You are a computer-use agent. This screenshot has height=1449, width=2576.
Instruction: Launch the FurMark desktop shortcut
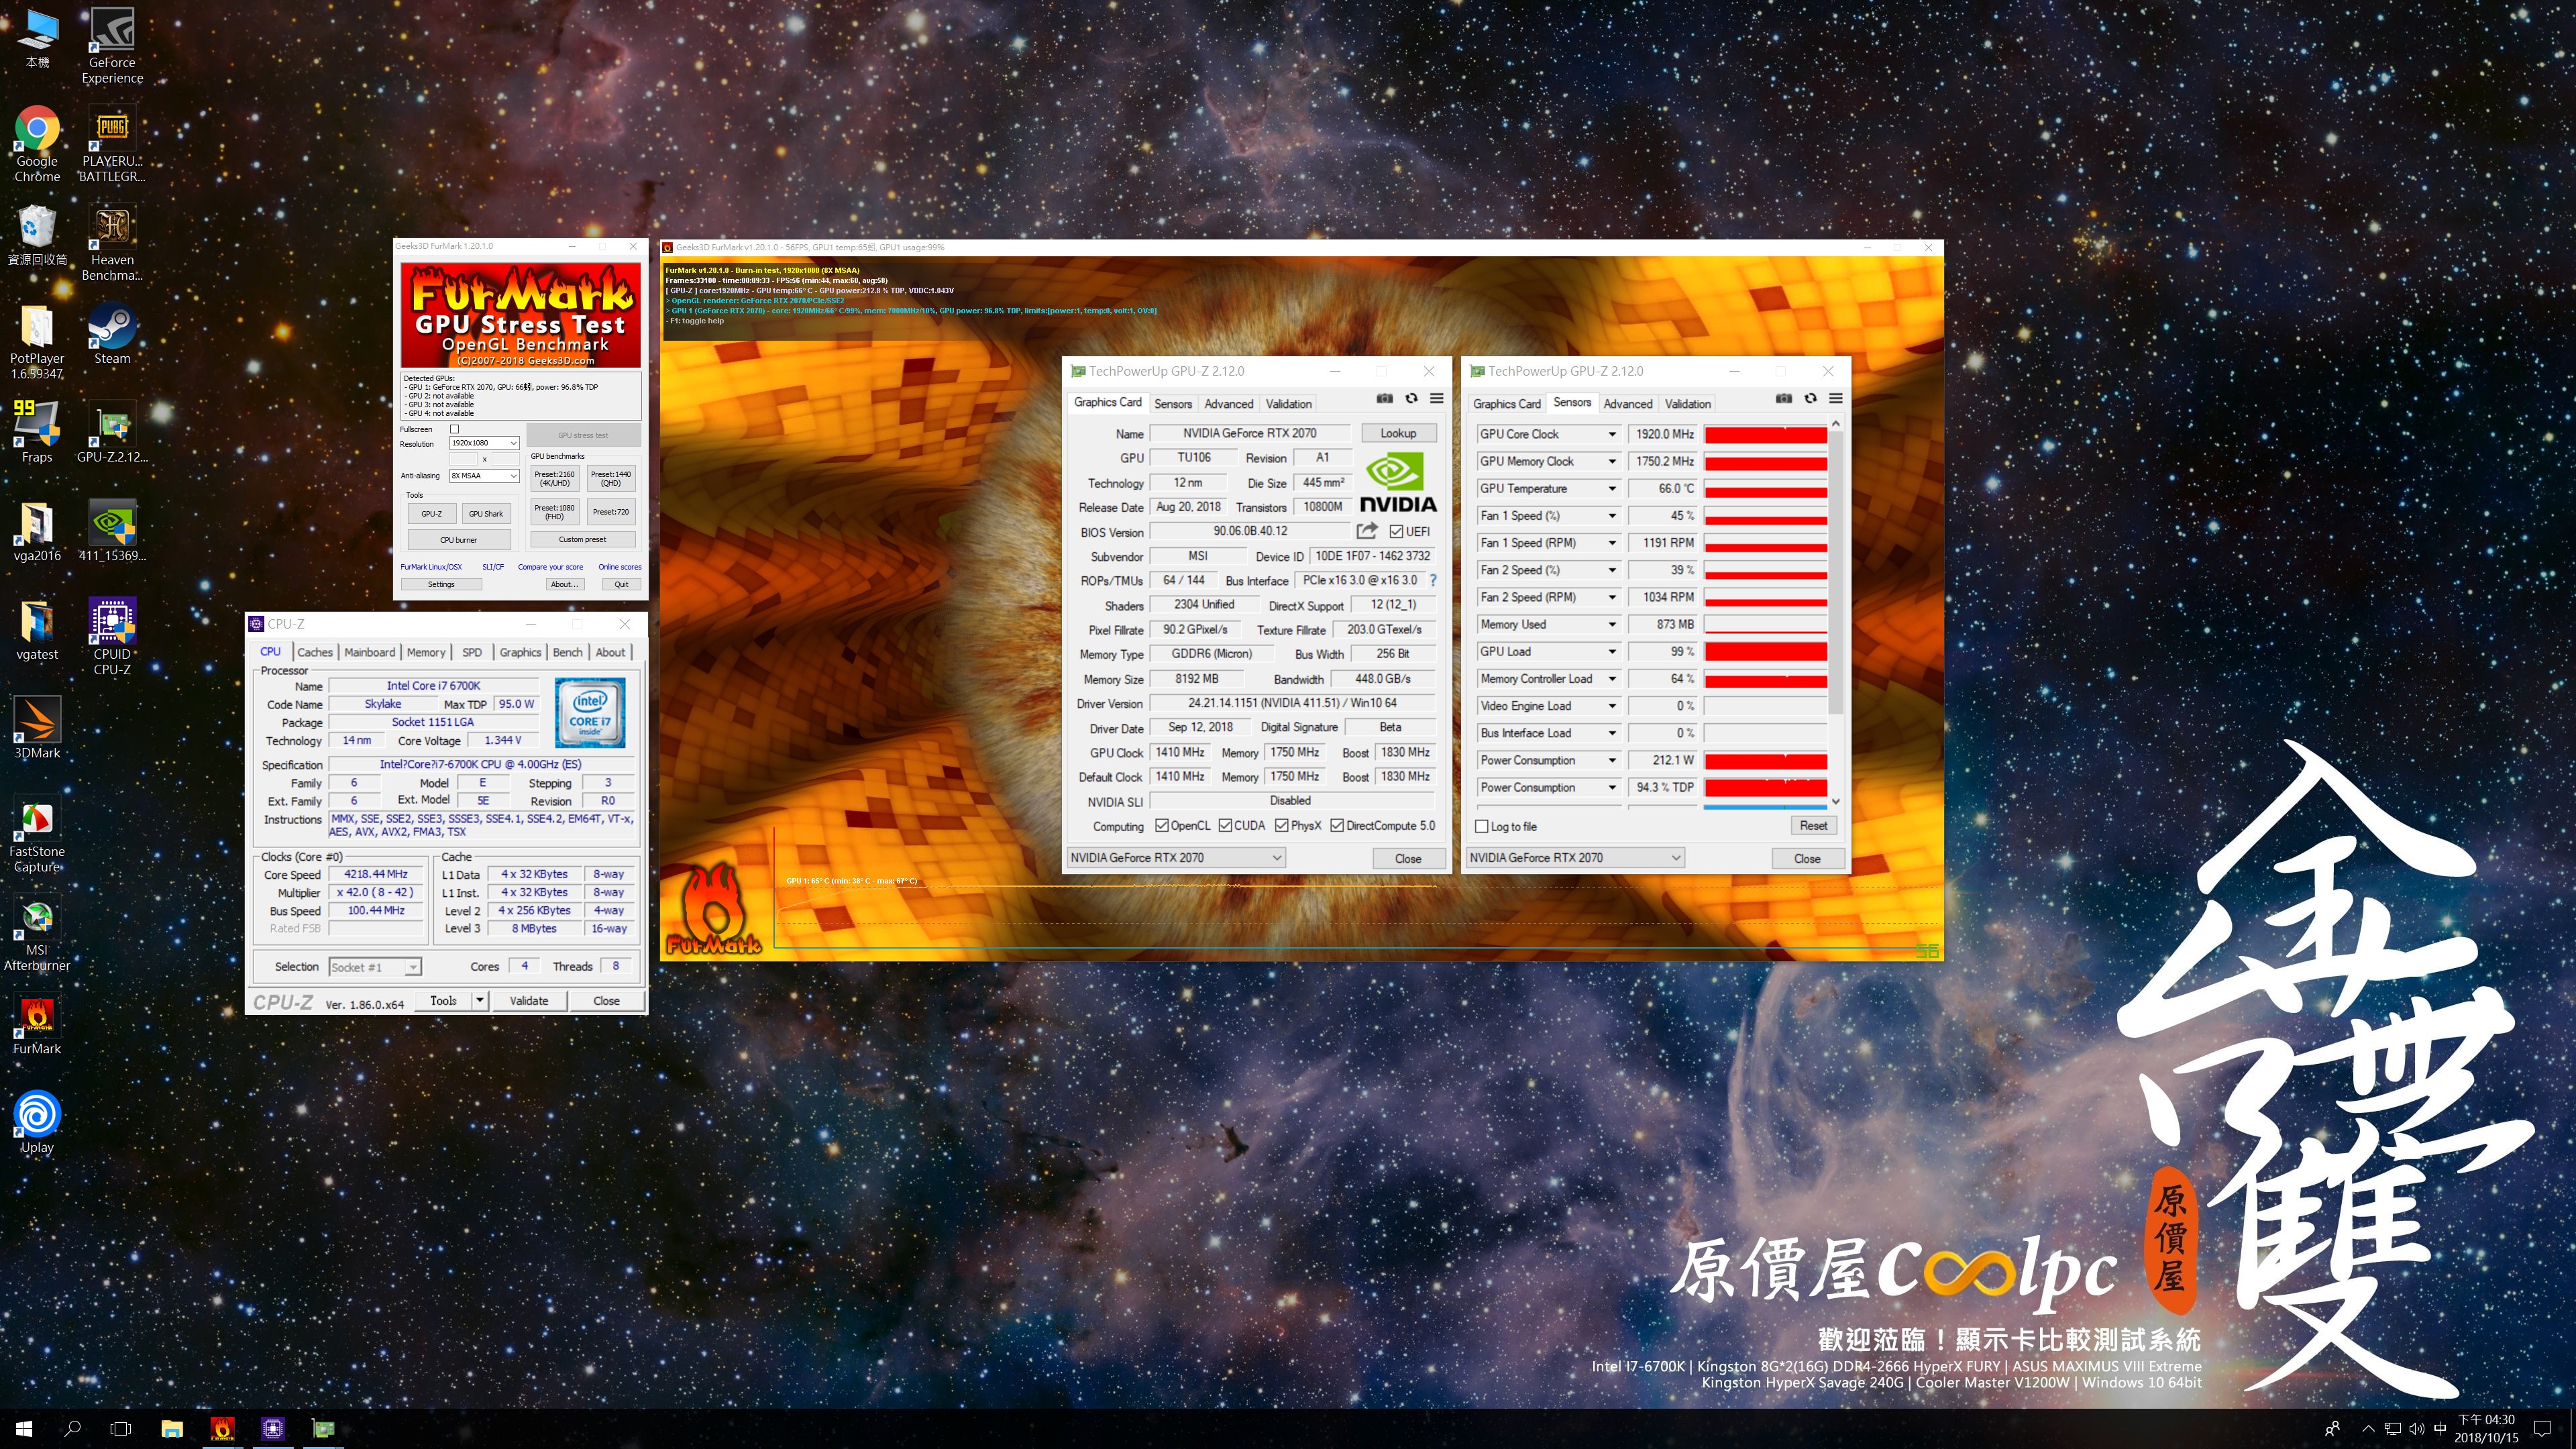click(37, 1025)
